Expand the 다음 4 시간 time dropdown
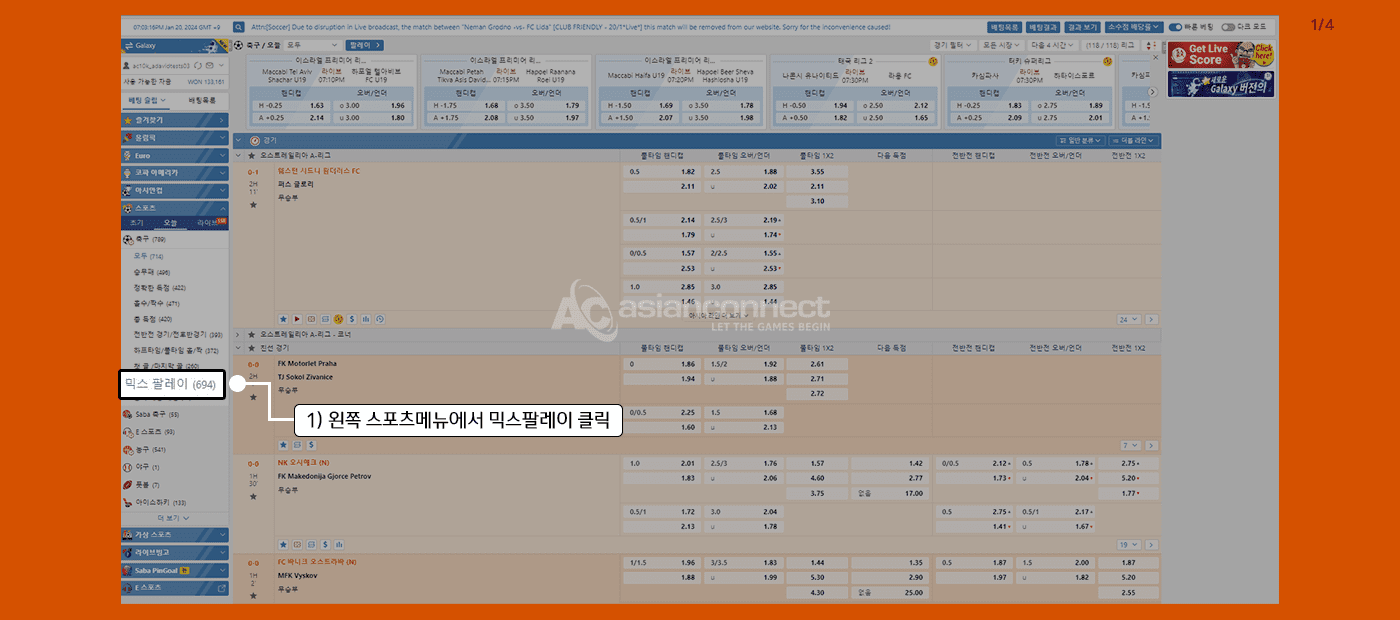The height and width of the screenshot is (620, 1400). click(1053, 45)
